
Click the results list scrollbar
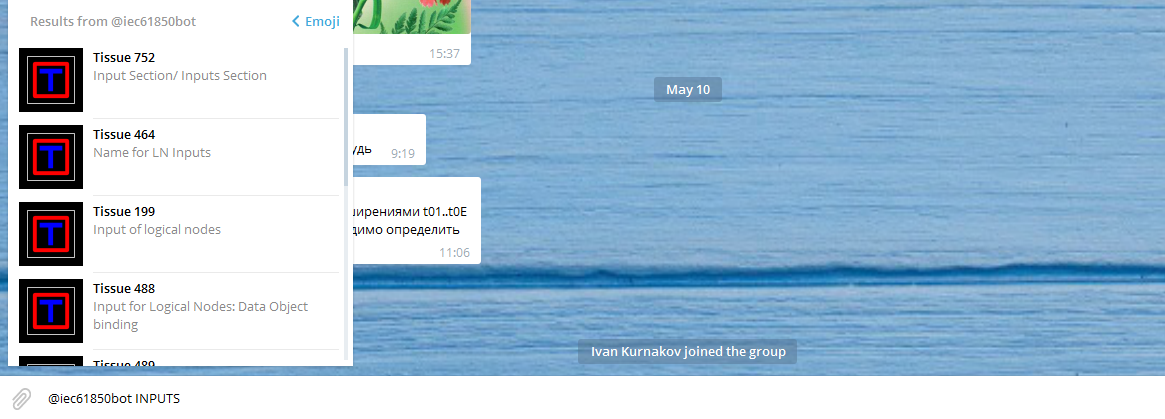[345, 117]
